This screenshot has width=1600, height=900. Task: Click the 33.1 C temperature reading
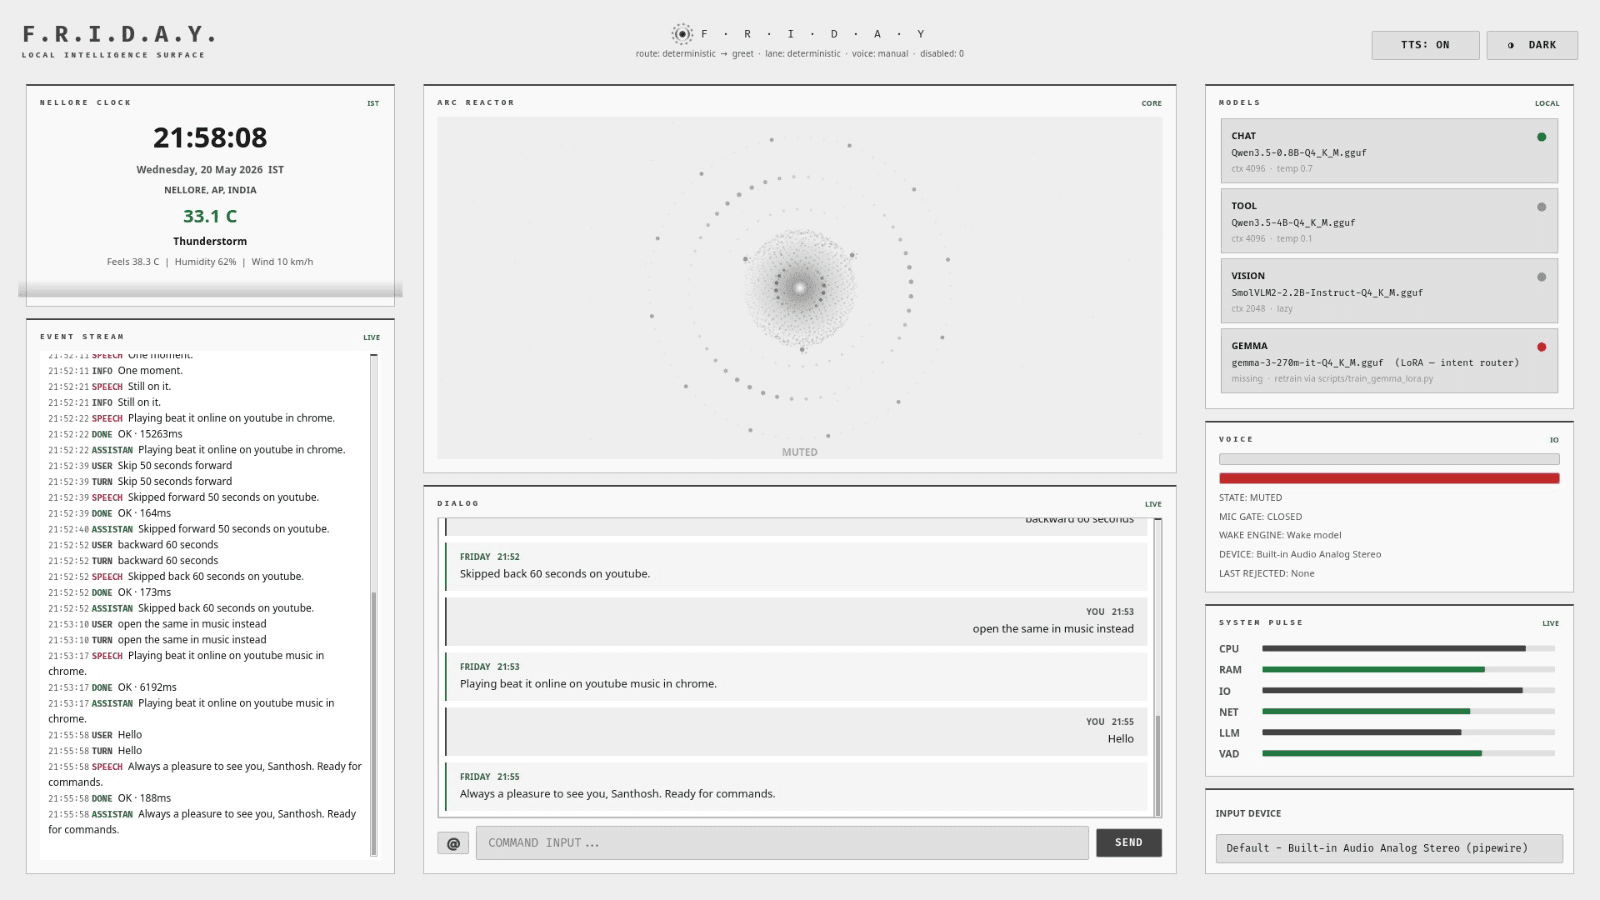tap(210, 216)
